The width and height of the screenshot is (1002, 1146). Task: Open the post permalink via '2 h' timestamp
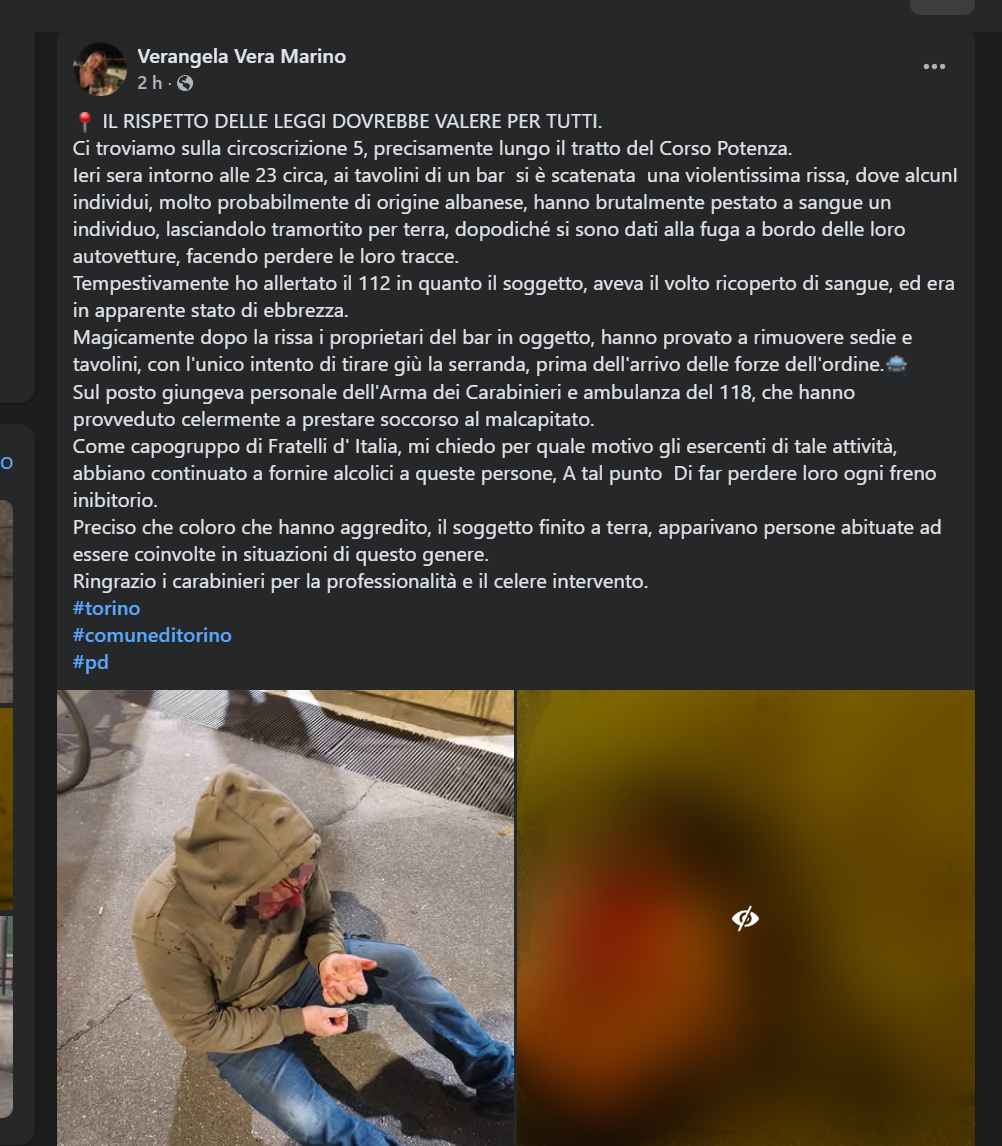[149, 83]
